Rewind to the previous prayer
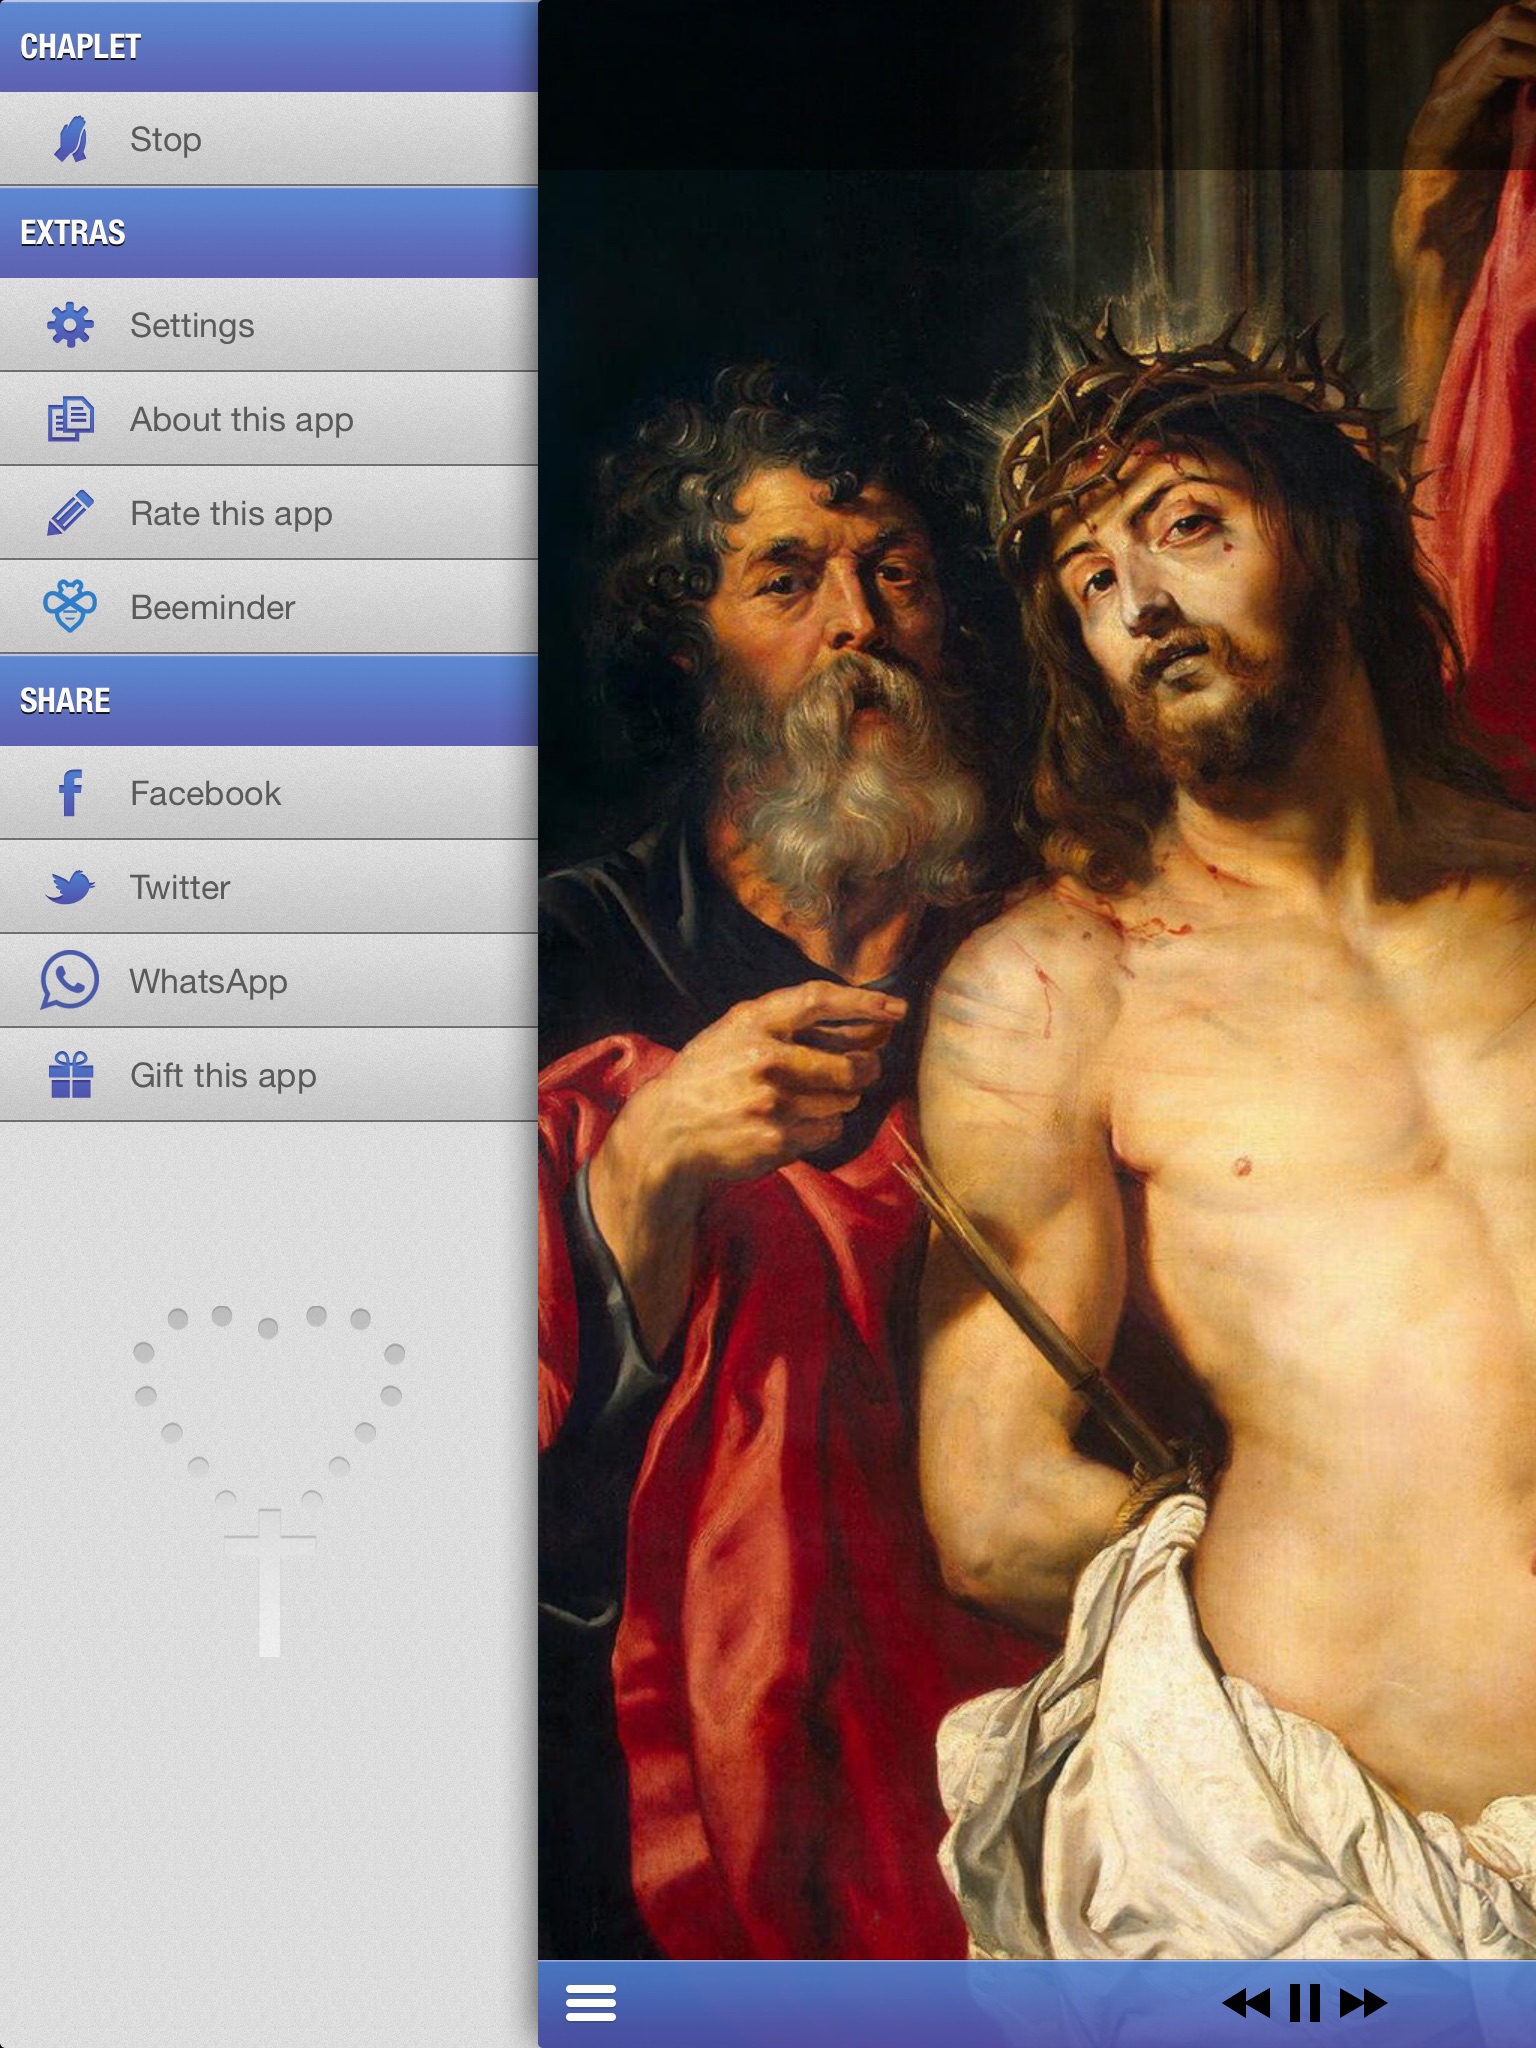The height and width of the screenshot is (2048, 1536). tap(1245, 2003)
